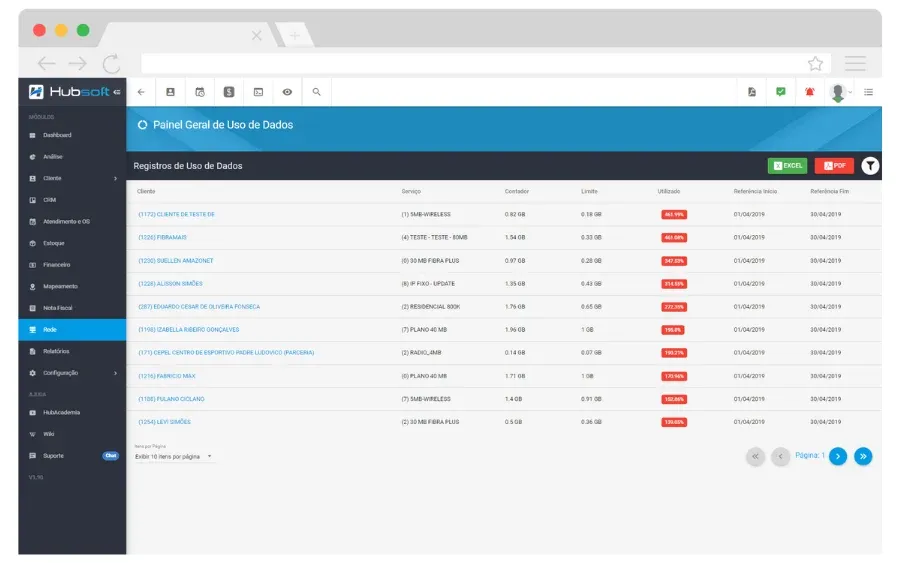Expand the Cliente sidebar chevron

(115, 178)
